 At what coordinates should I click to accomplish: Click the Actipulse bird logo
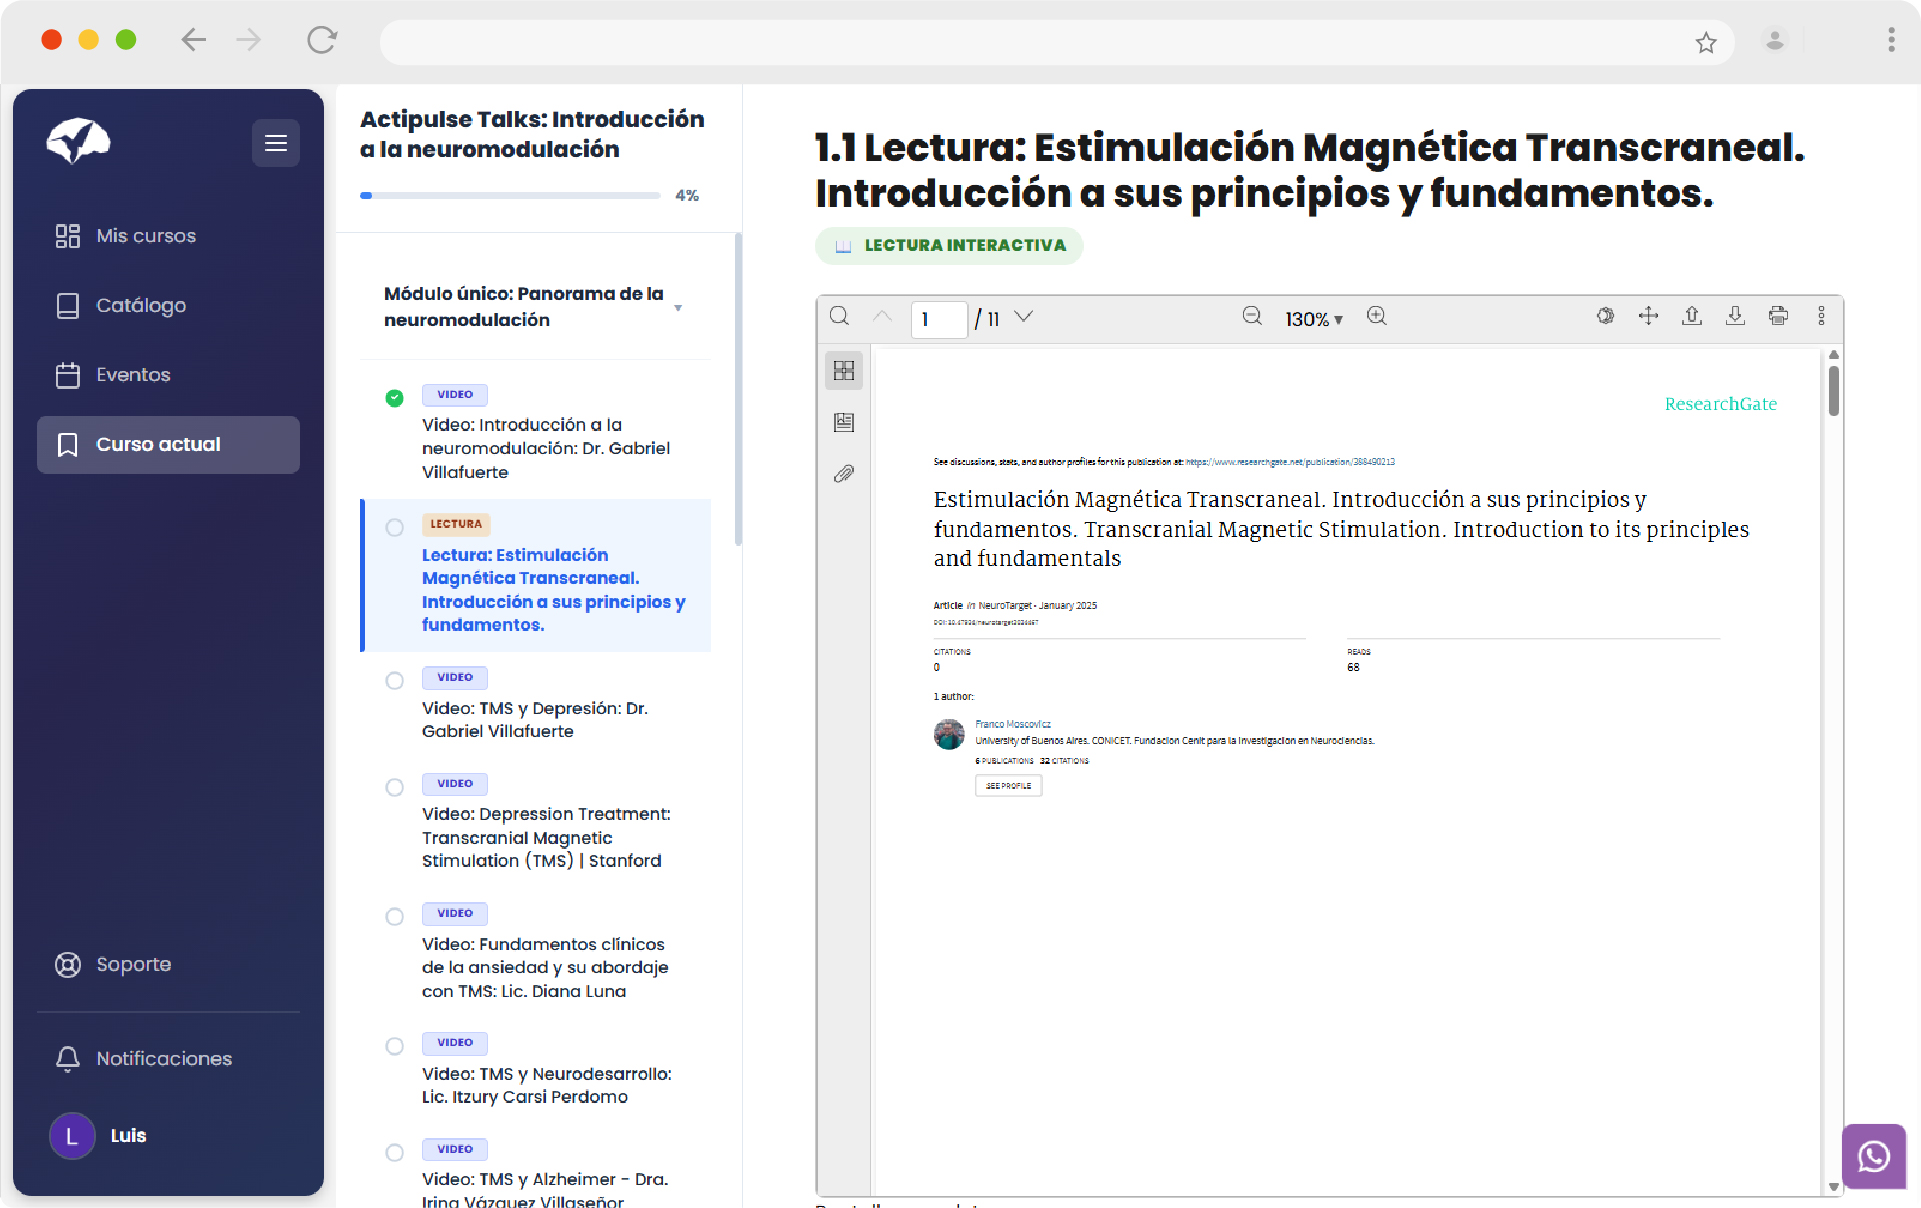78,141
